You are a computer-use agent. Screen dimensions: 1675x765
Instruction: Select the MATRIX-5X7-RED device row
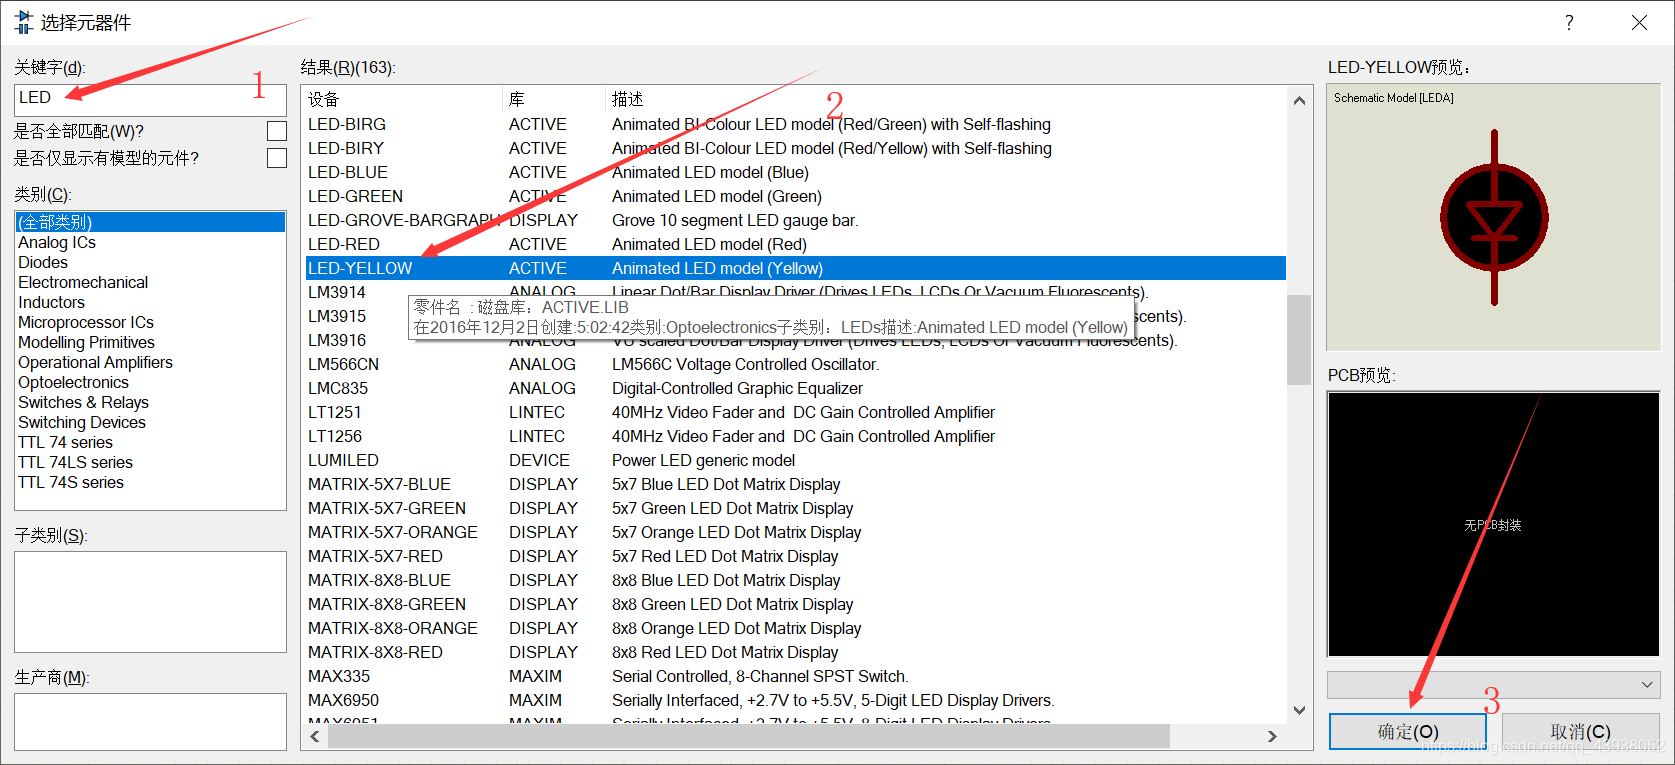[x=795, y=556]
